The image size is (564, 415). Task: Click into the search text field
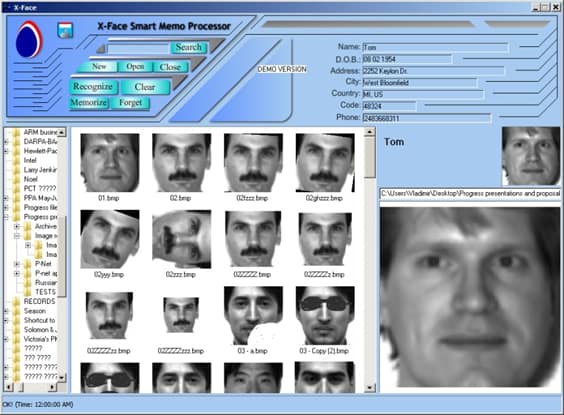tap(138, 49)
